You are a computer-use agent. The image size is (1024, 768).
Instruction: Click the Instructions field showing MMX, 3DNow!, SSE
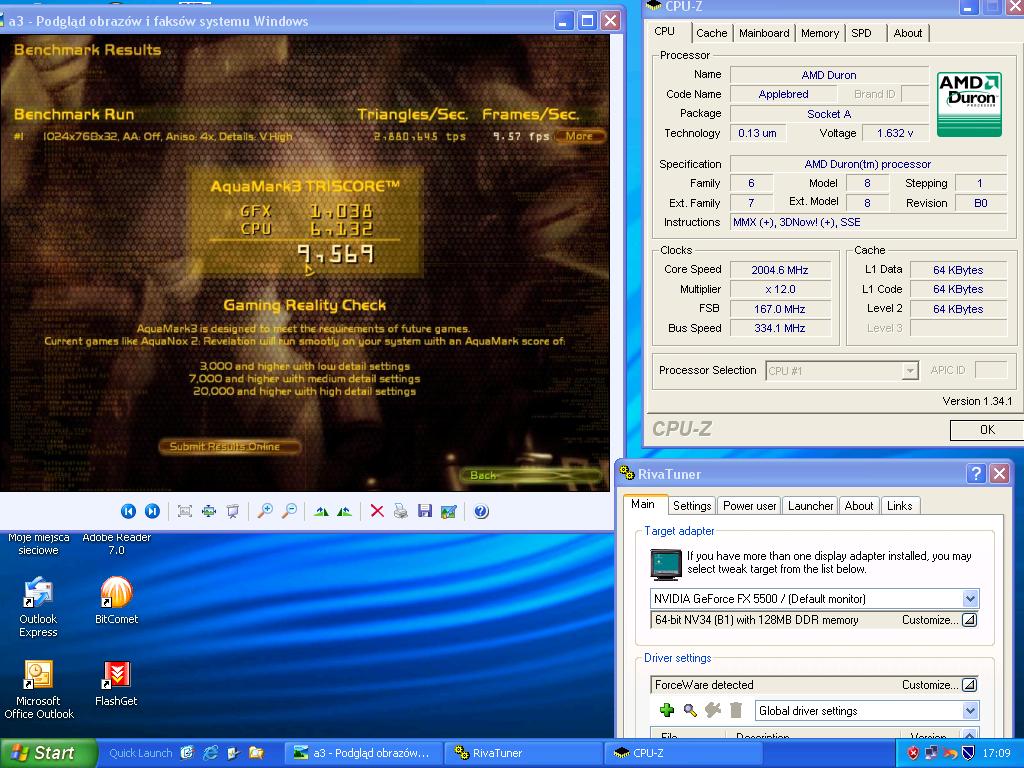pos(869,223)
